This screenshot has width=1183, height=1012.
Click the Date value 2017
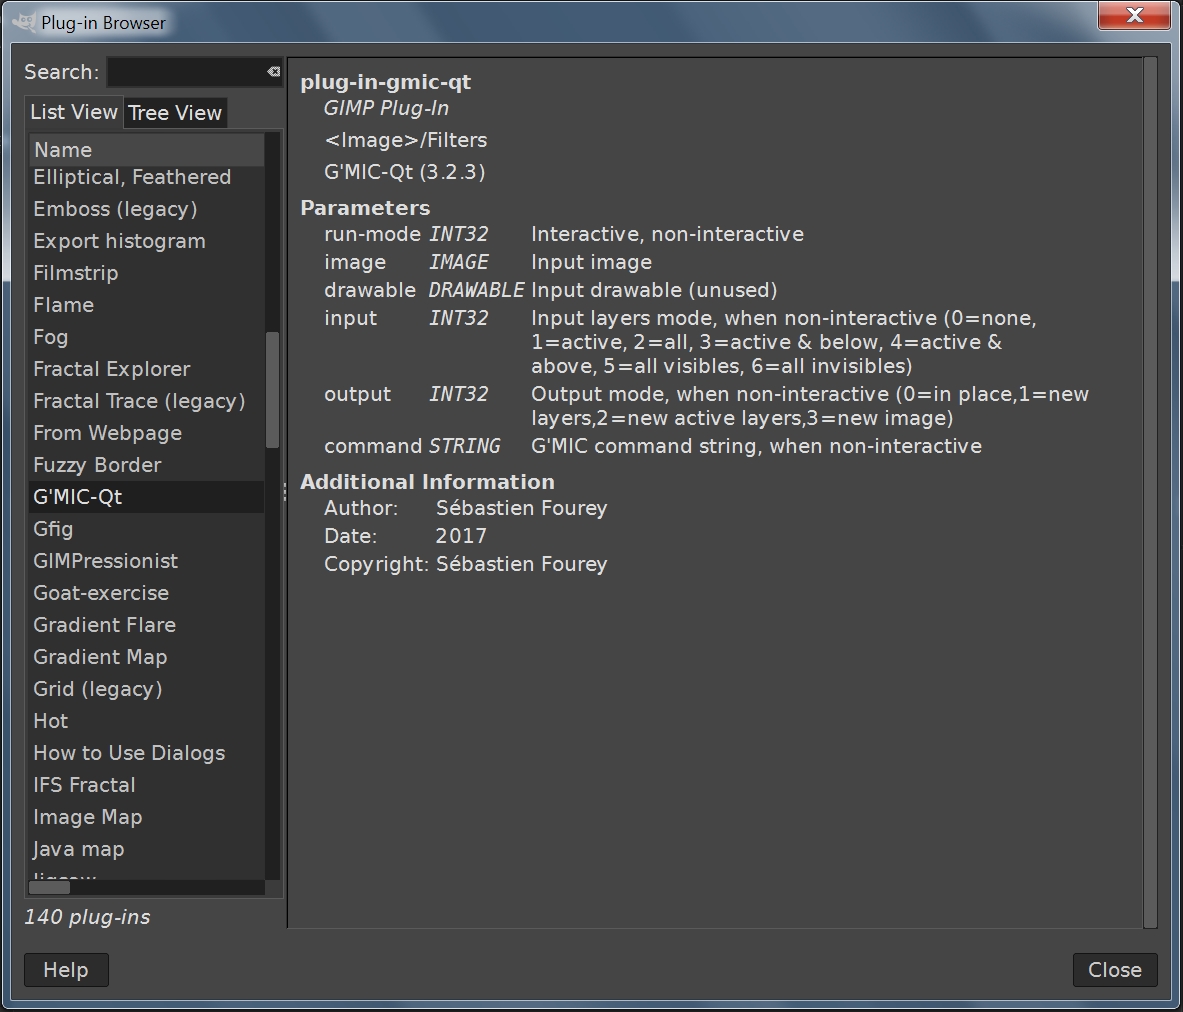coord(461,536)
